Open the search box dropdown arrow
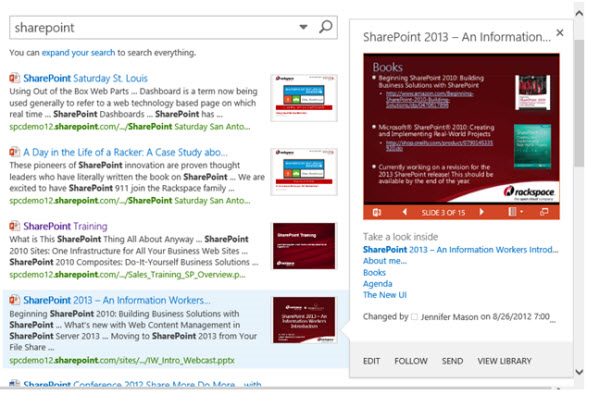The image size is (600, 403). click(303, 27)
